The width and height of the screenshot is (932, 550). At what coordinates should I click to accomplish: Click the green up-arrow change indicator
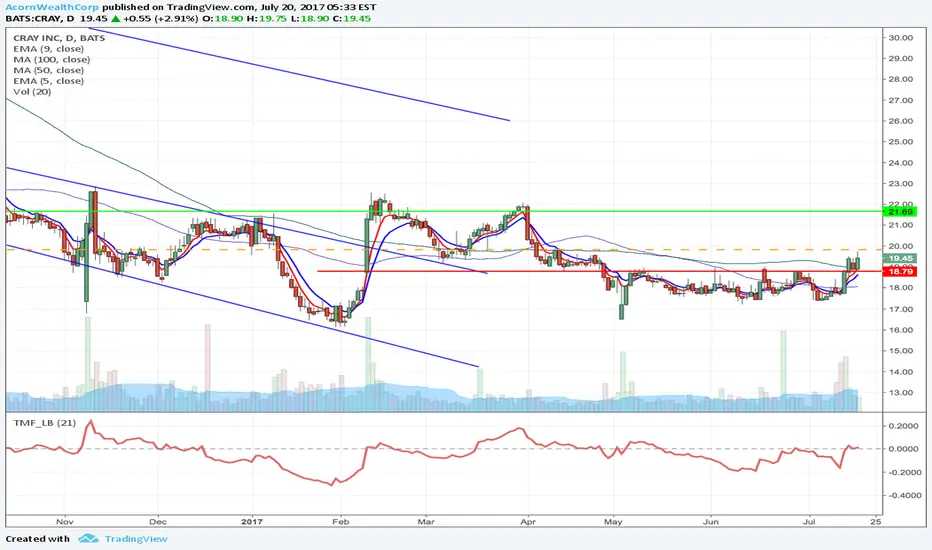pyautogui.click(x=115, y=18)
